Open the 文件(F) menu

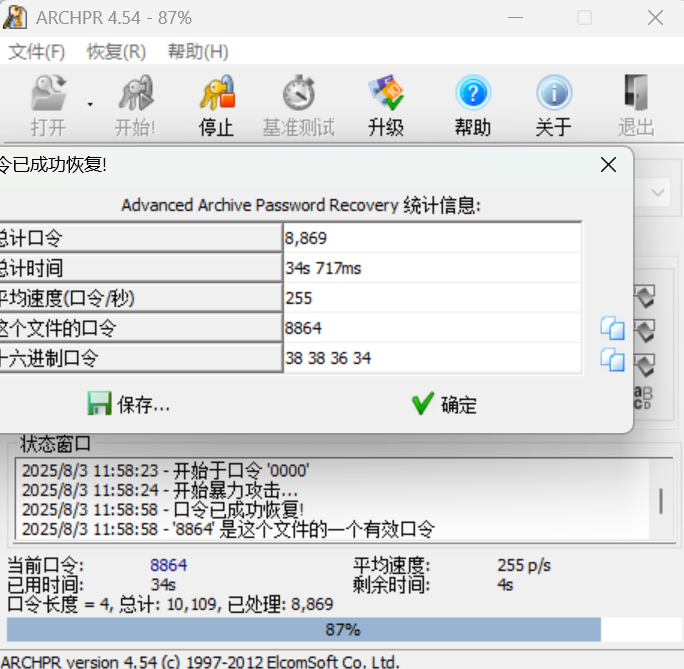(x=37, y=51)
